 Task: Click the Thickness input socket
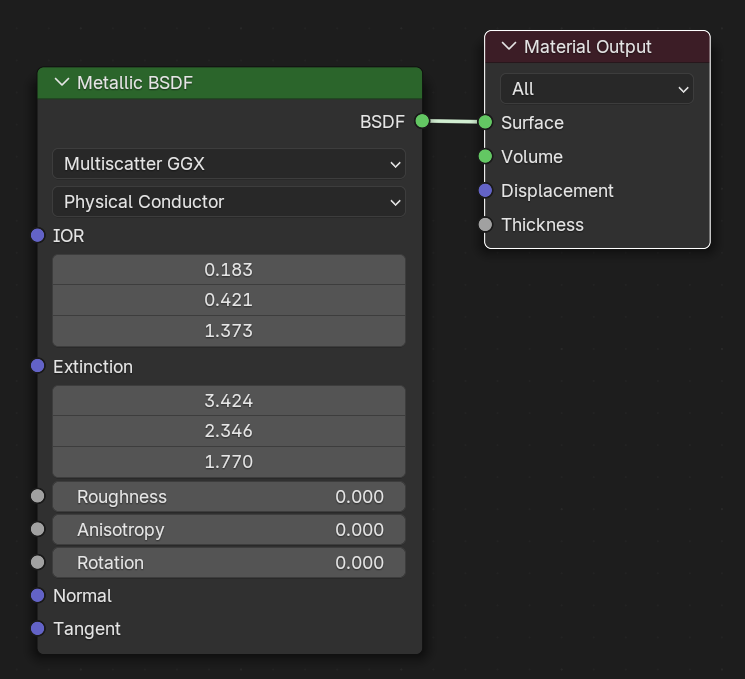pyautogui.click(x=485, y=224)
